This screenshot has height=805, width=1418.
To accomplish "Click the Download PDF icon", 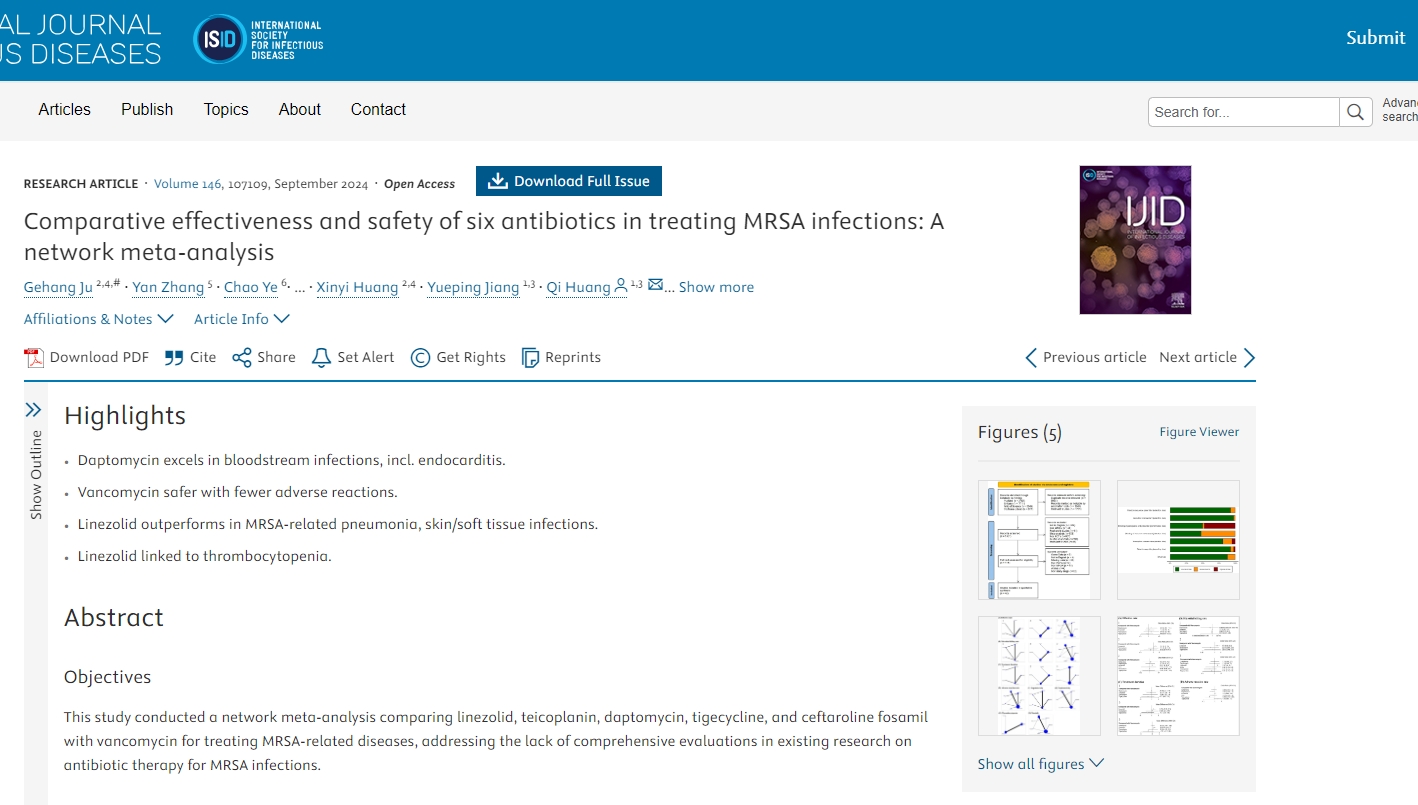I will 34,358.
